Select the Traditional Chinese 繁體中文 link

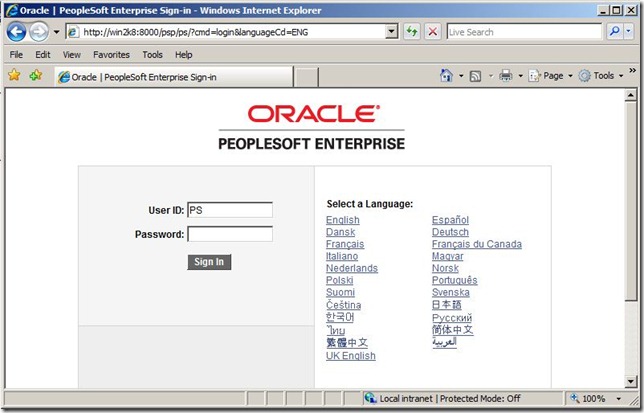click(347, 342)
